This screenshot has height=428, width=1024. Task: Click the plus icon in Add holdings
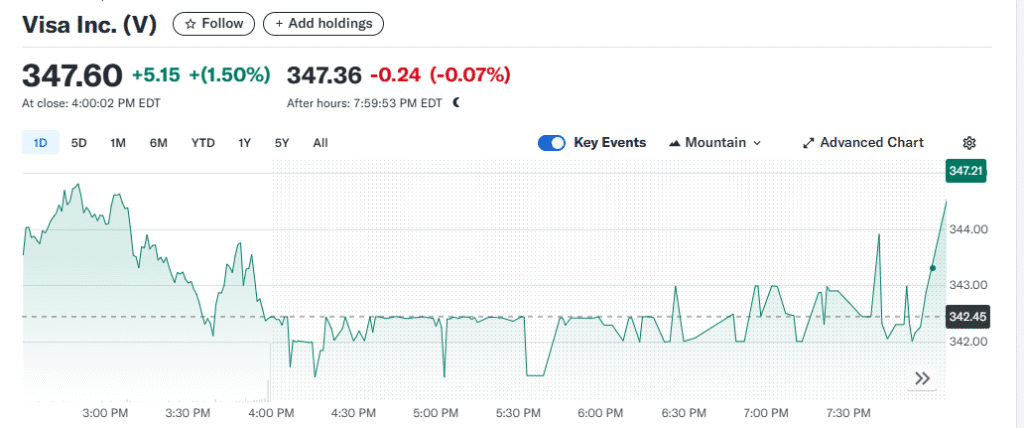click(x=279, y=24)
